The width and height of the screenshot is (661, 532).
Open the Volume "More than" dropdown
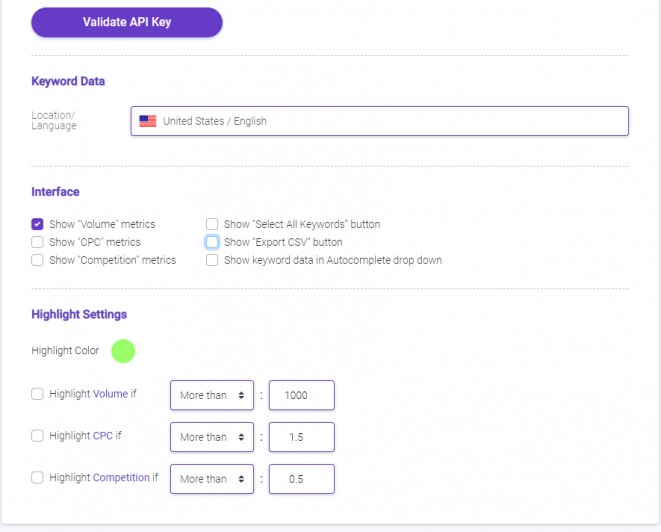pyautogui.click(x=212, y=395)
